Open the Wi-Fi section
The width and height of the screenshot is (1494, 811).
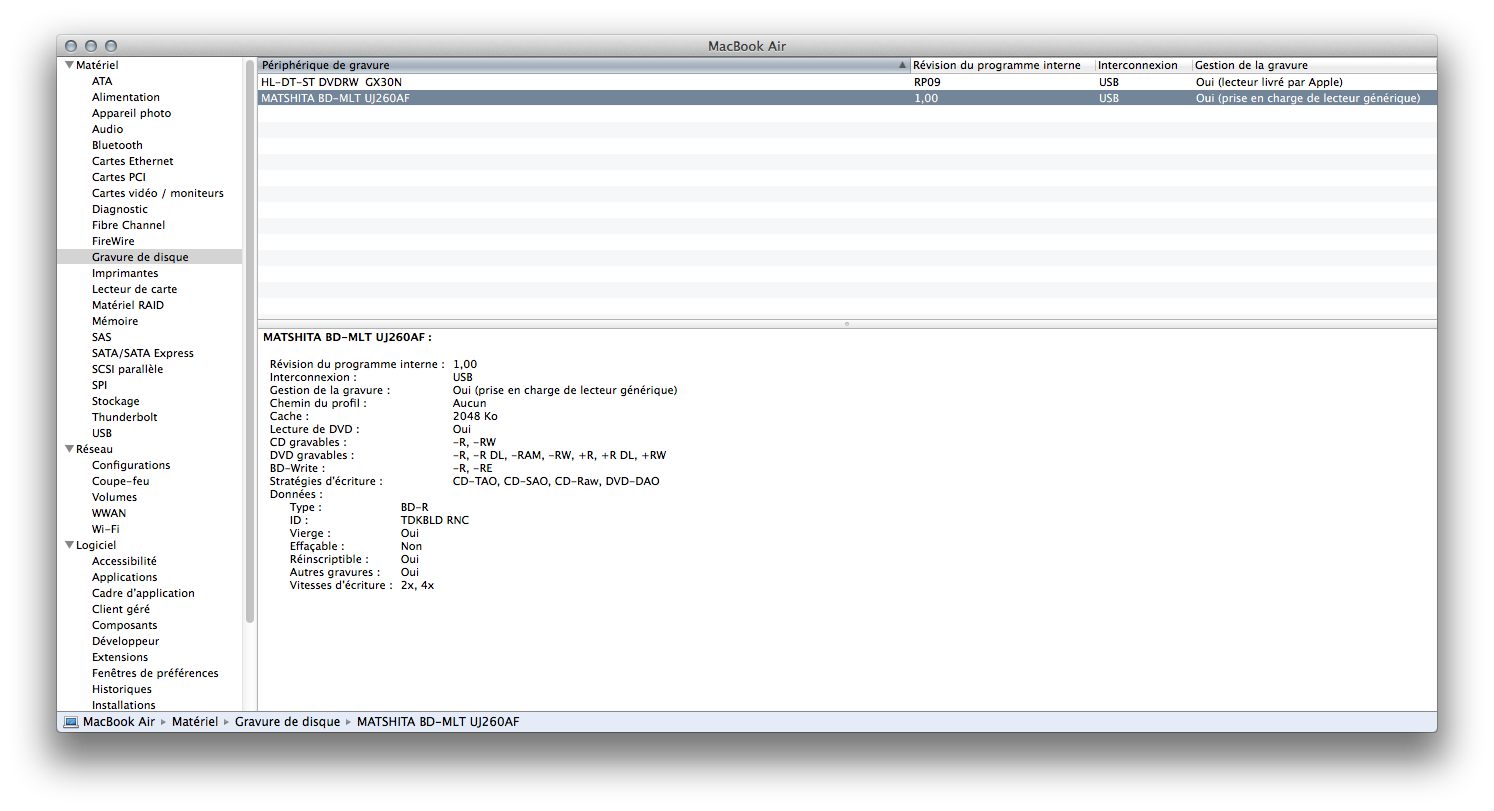coord(106,529)
